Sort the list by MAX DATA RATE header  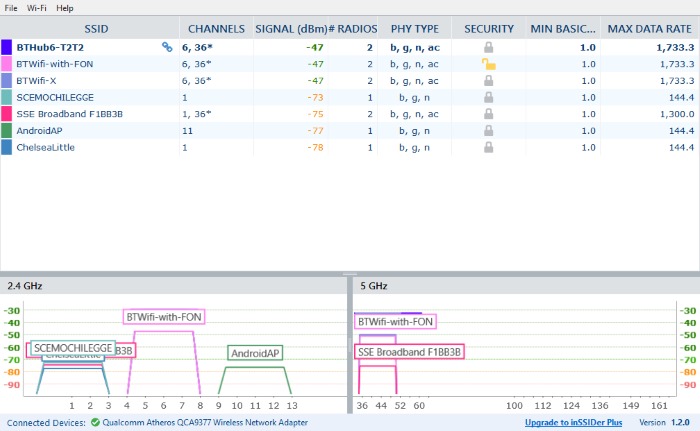[x=650, y=29]
